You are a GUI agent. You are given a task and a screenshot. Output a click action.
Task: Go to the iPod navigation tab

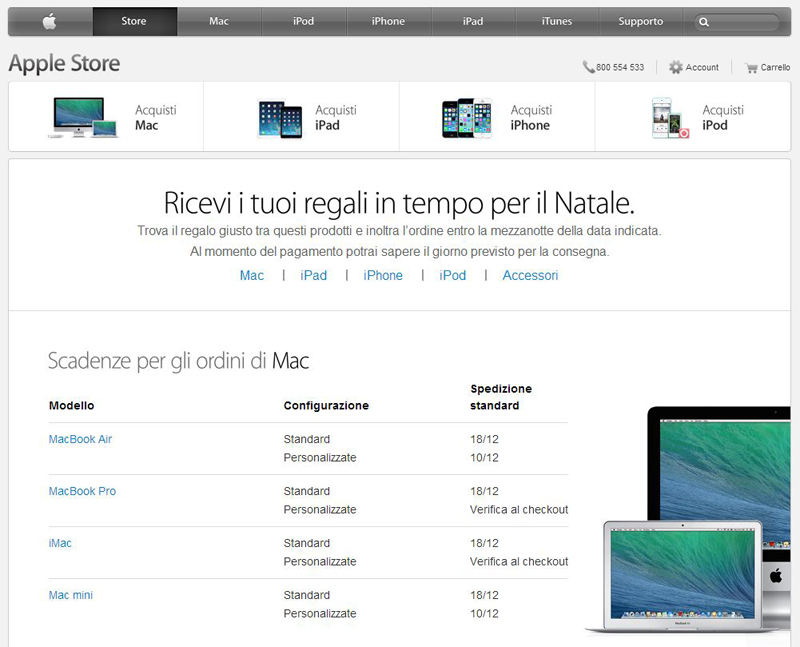[x=304, y=21]
